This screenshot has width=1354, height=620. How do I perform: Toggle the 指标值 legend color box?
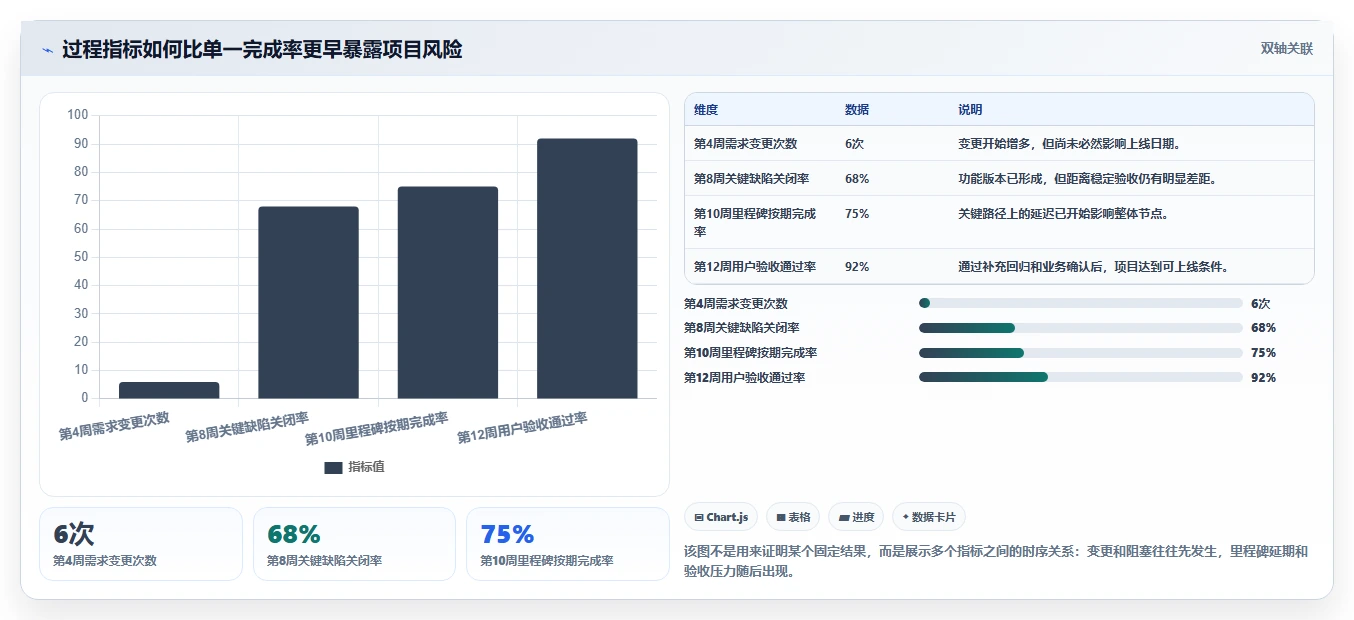point(333,467)
